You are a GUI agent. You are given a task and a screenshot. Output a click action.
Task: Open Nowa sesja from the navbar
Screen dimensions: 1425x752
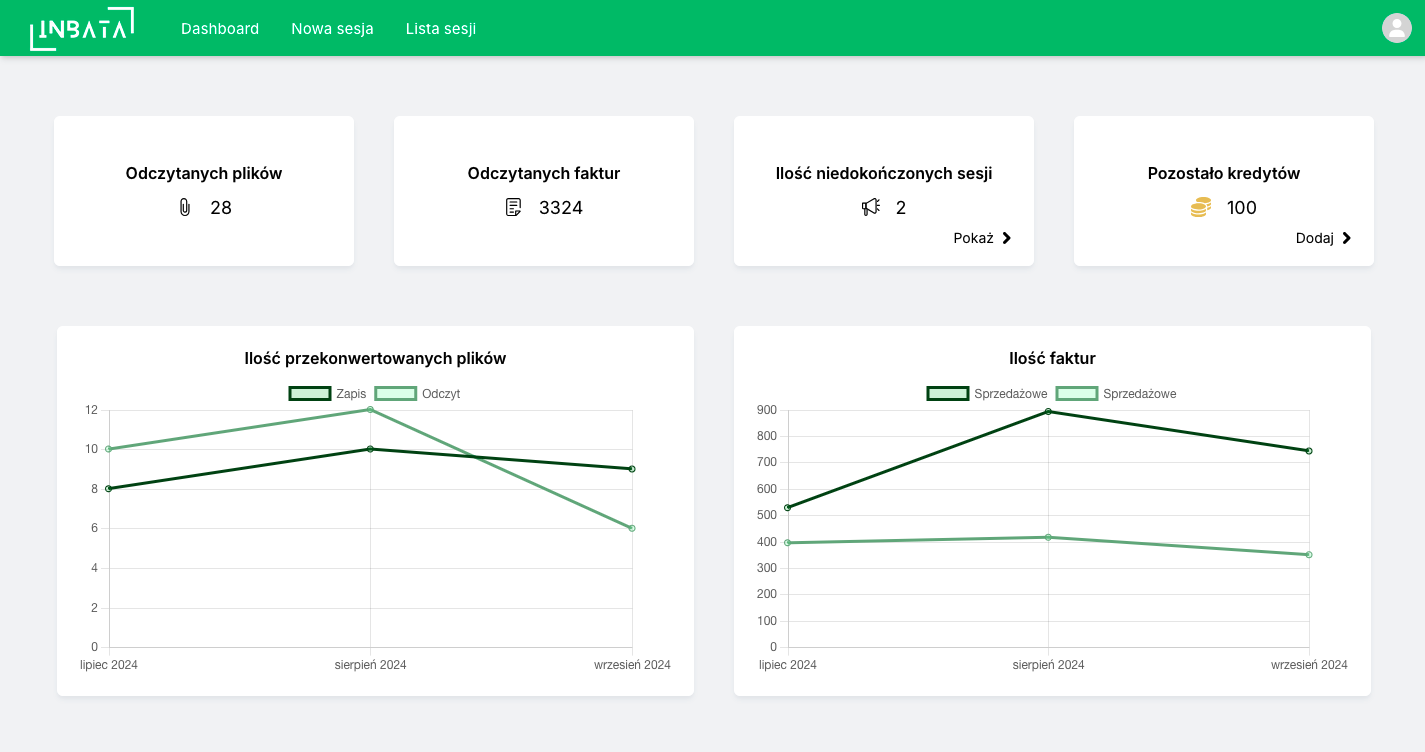[x=332, y=28]
